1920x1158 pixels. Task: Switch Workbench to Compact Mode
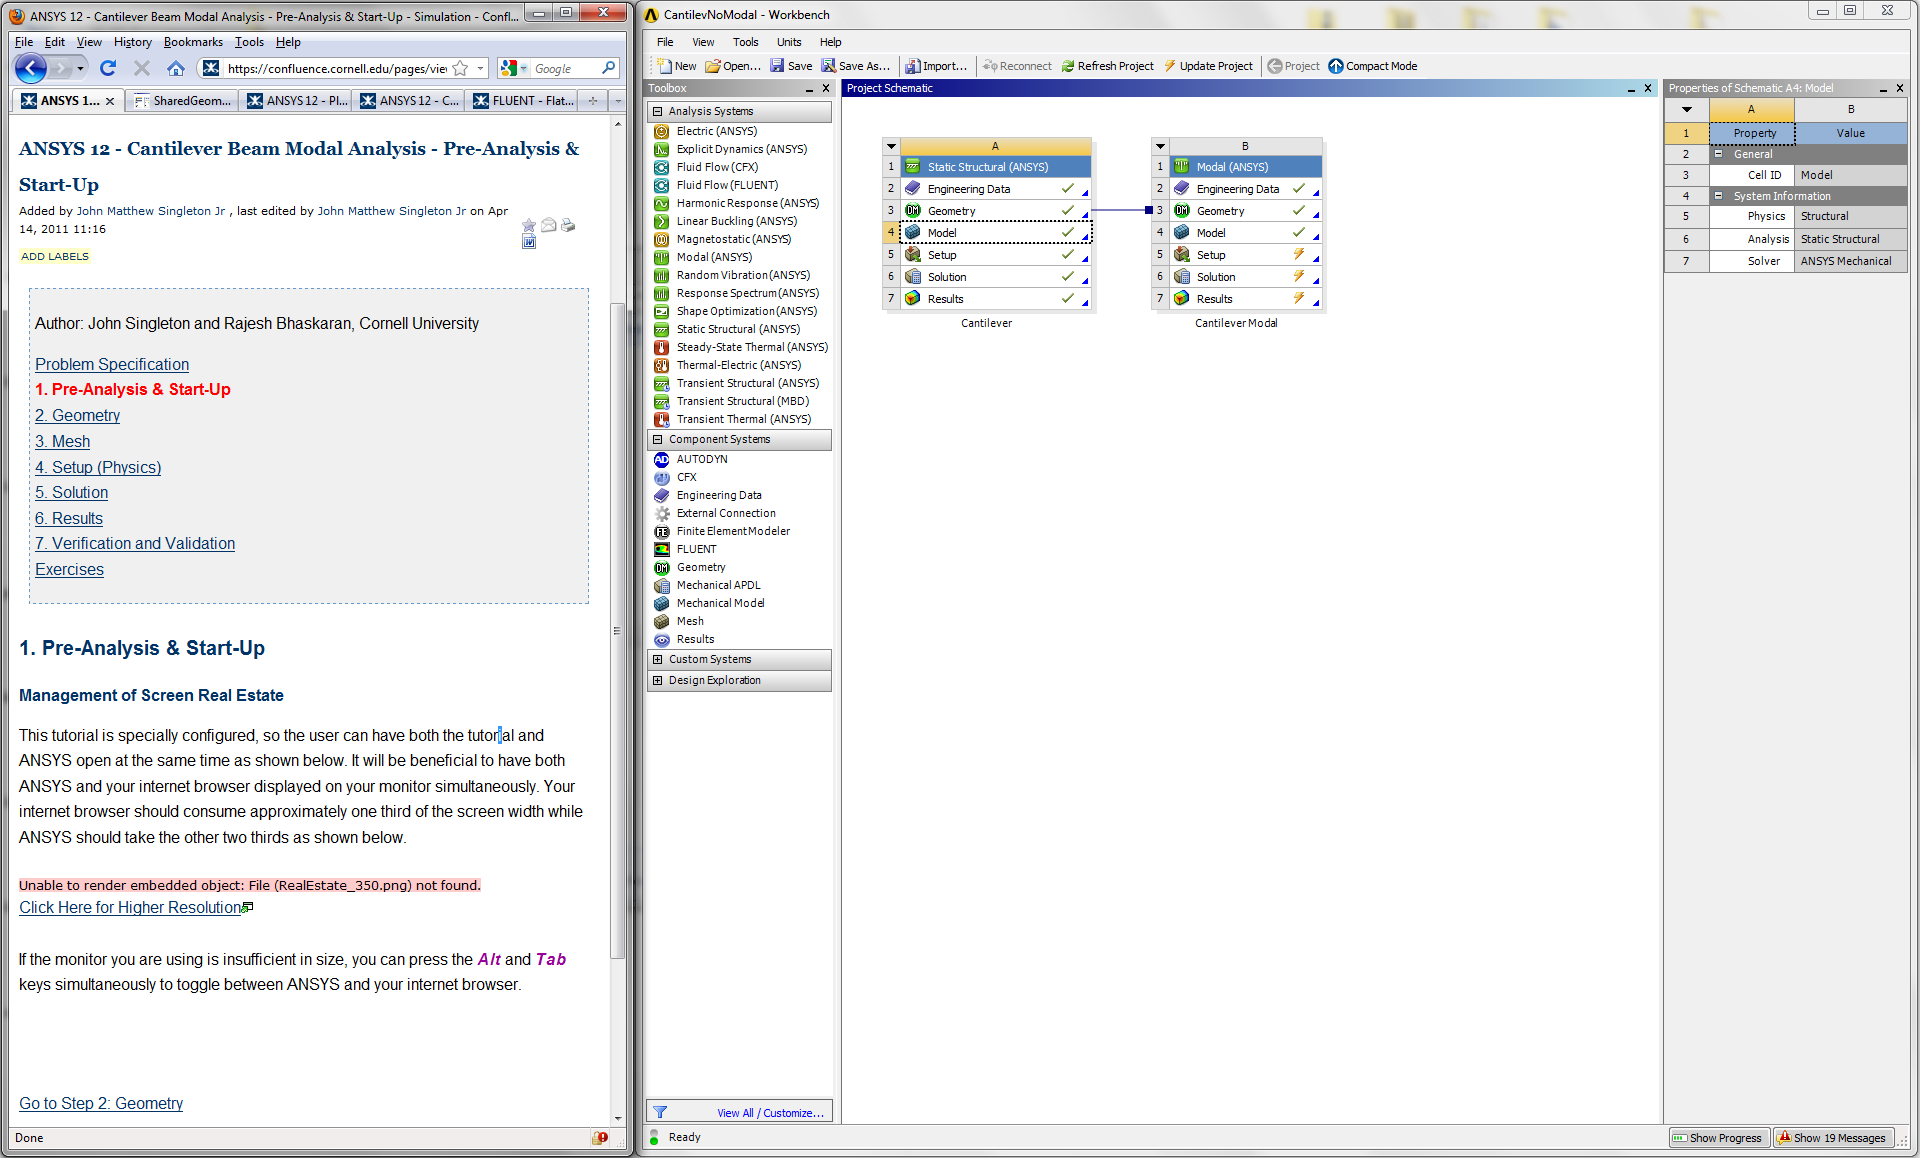[1373, 66]
